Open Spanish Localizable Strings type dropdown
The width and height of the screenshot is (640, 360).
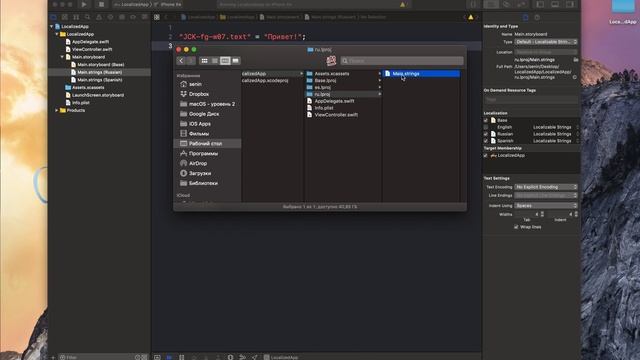pyautogui.click(x=556, y=141)
